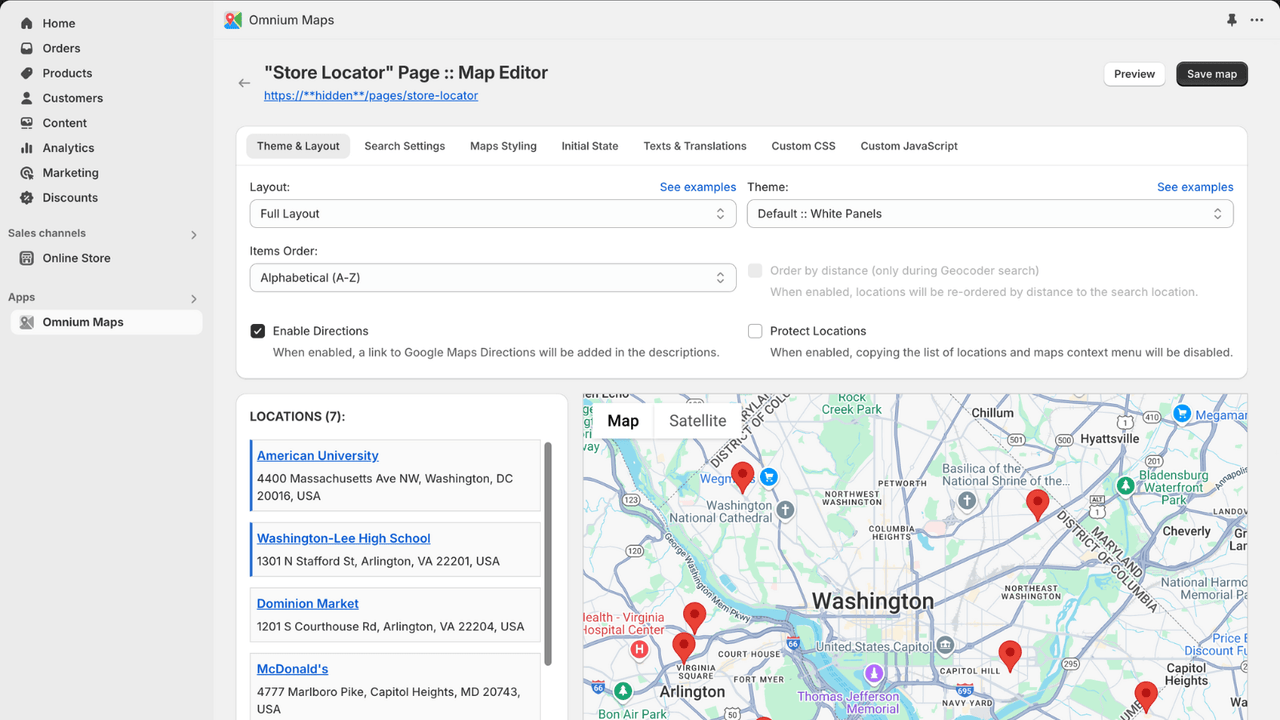
Task: Open the three-dot more options menu
Action: coord(1257,20)
